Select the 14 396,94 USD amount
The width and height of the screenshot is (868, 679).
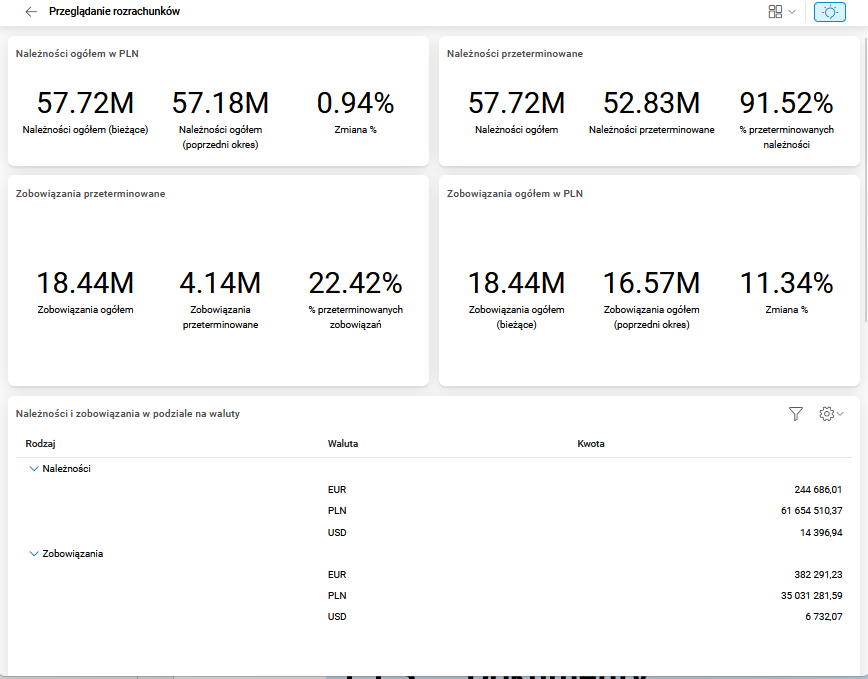coord(821,532)
